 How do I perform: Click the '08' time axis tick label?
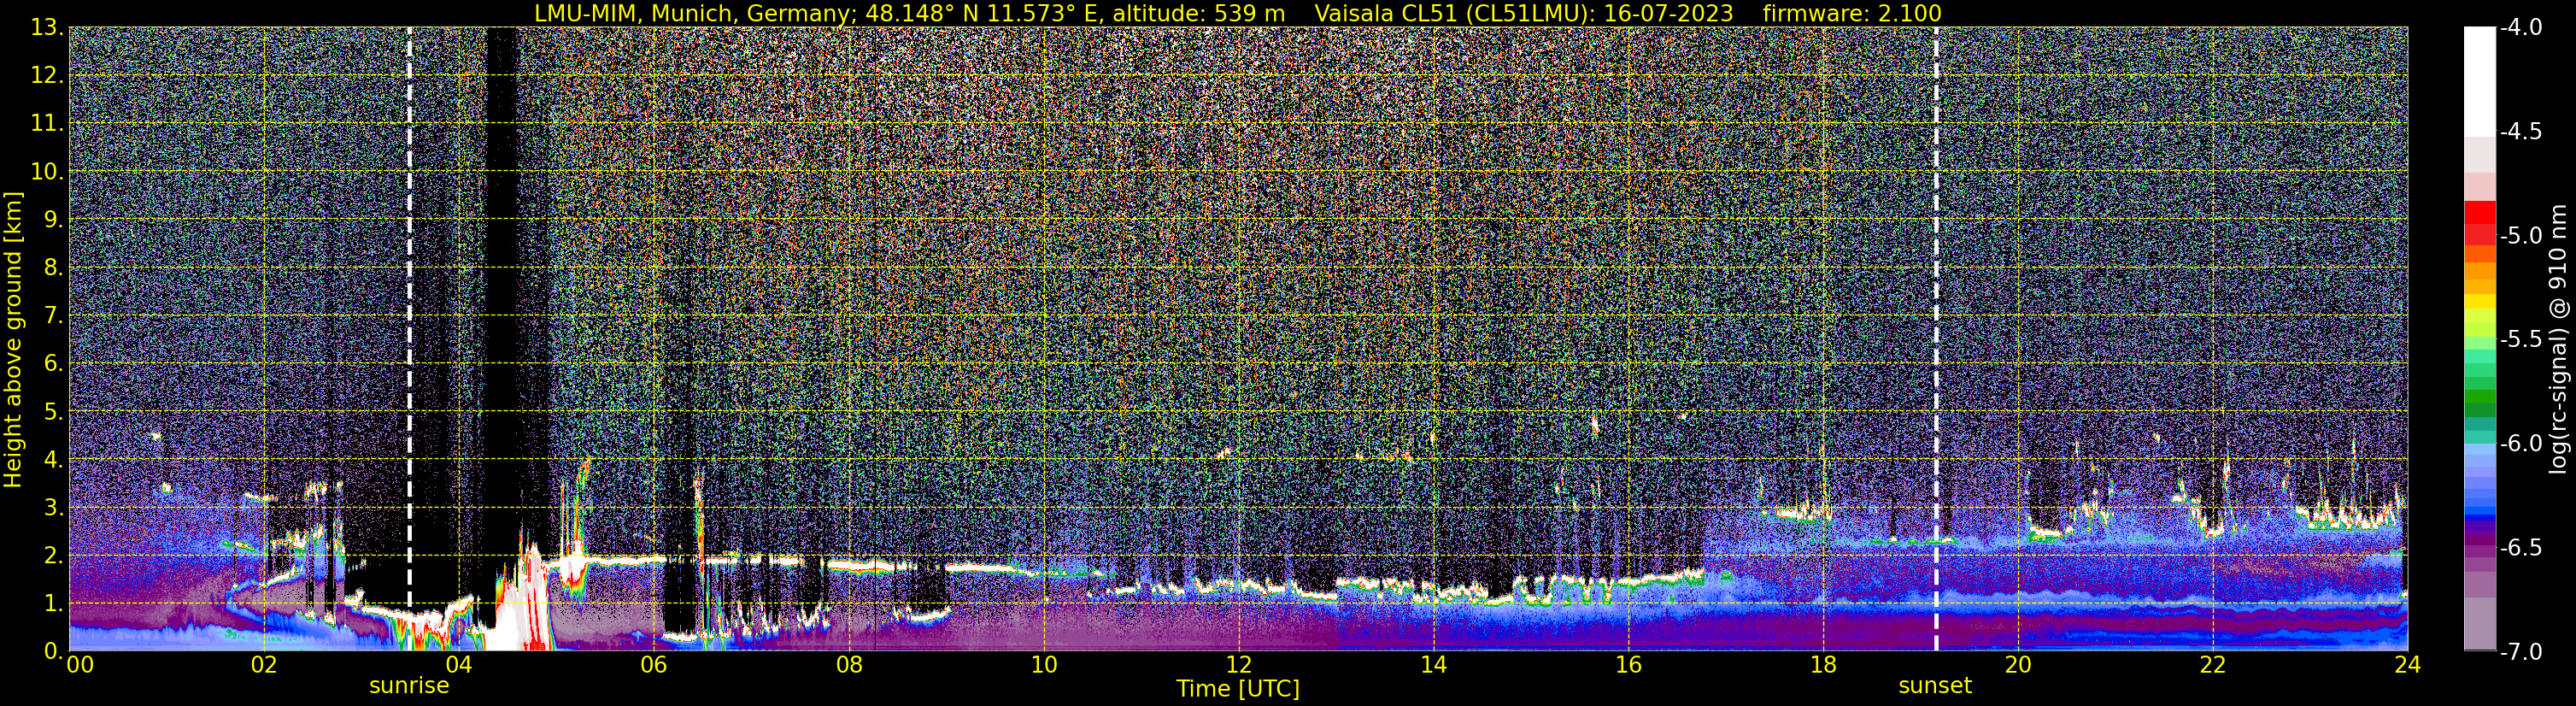(849, 666)
